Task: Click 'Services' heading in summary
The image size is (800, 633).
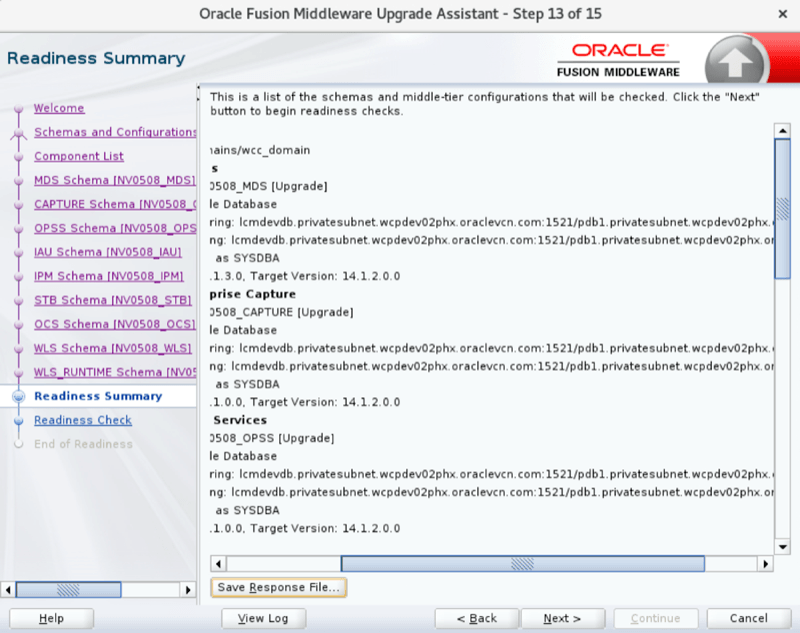Action: [x=240, y=420]
